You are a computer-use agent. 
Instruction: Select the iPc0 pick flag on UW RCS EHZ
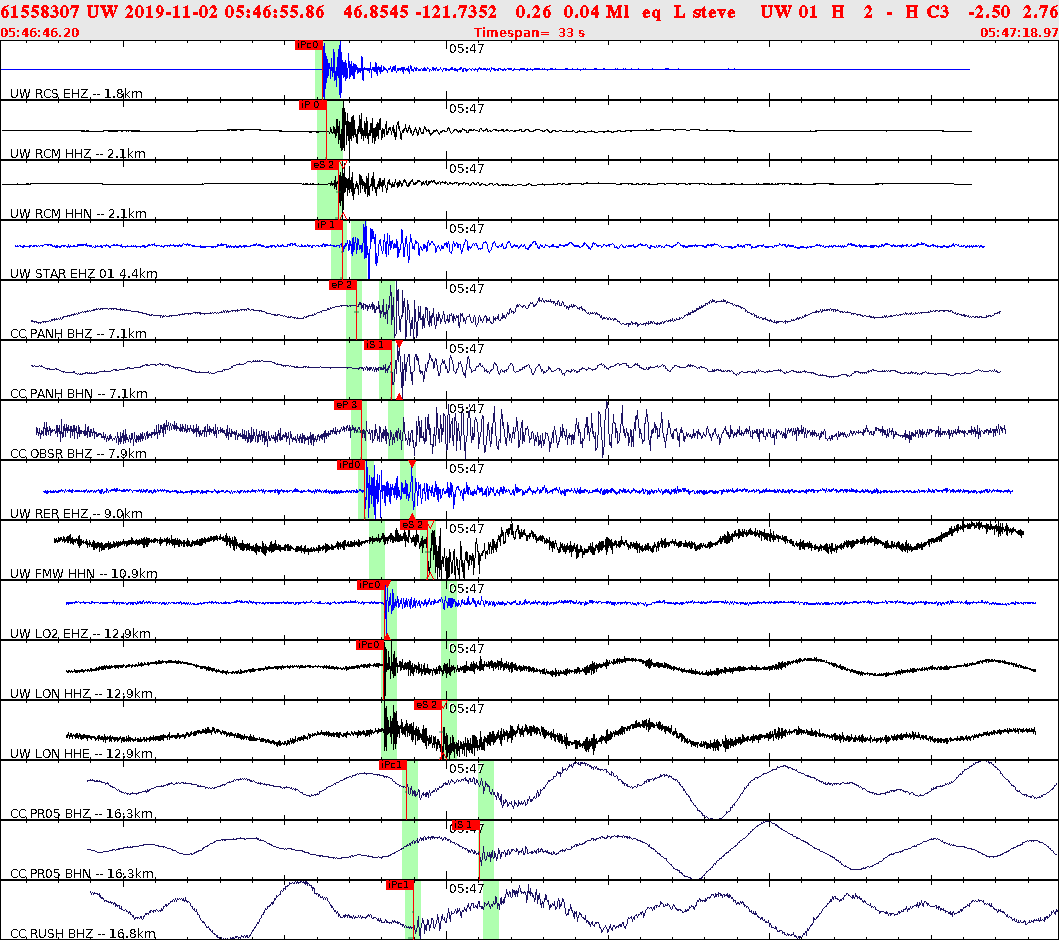tap(307, 43)
